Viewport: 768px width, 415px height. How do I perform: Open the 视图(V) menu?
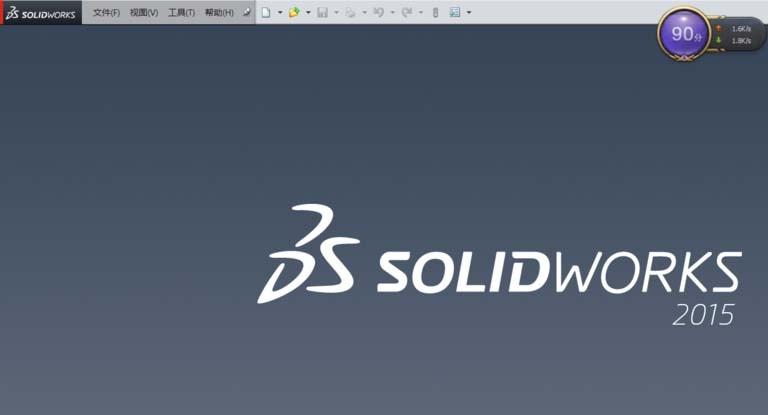click(x=144, y=13)
